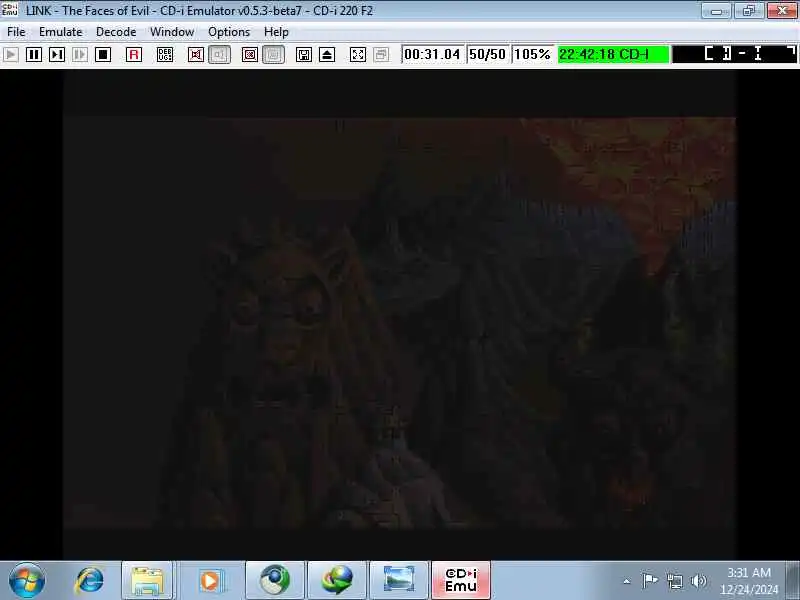
Task: Open Internet Download Manager taskbar icon
Action: point(337,581)
